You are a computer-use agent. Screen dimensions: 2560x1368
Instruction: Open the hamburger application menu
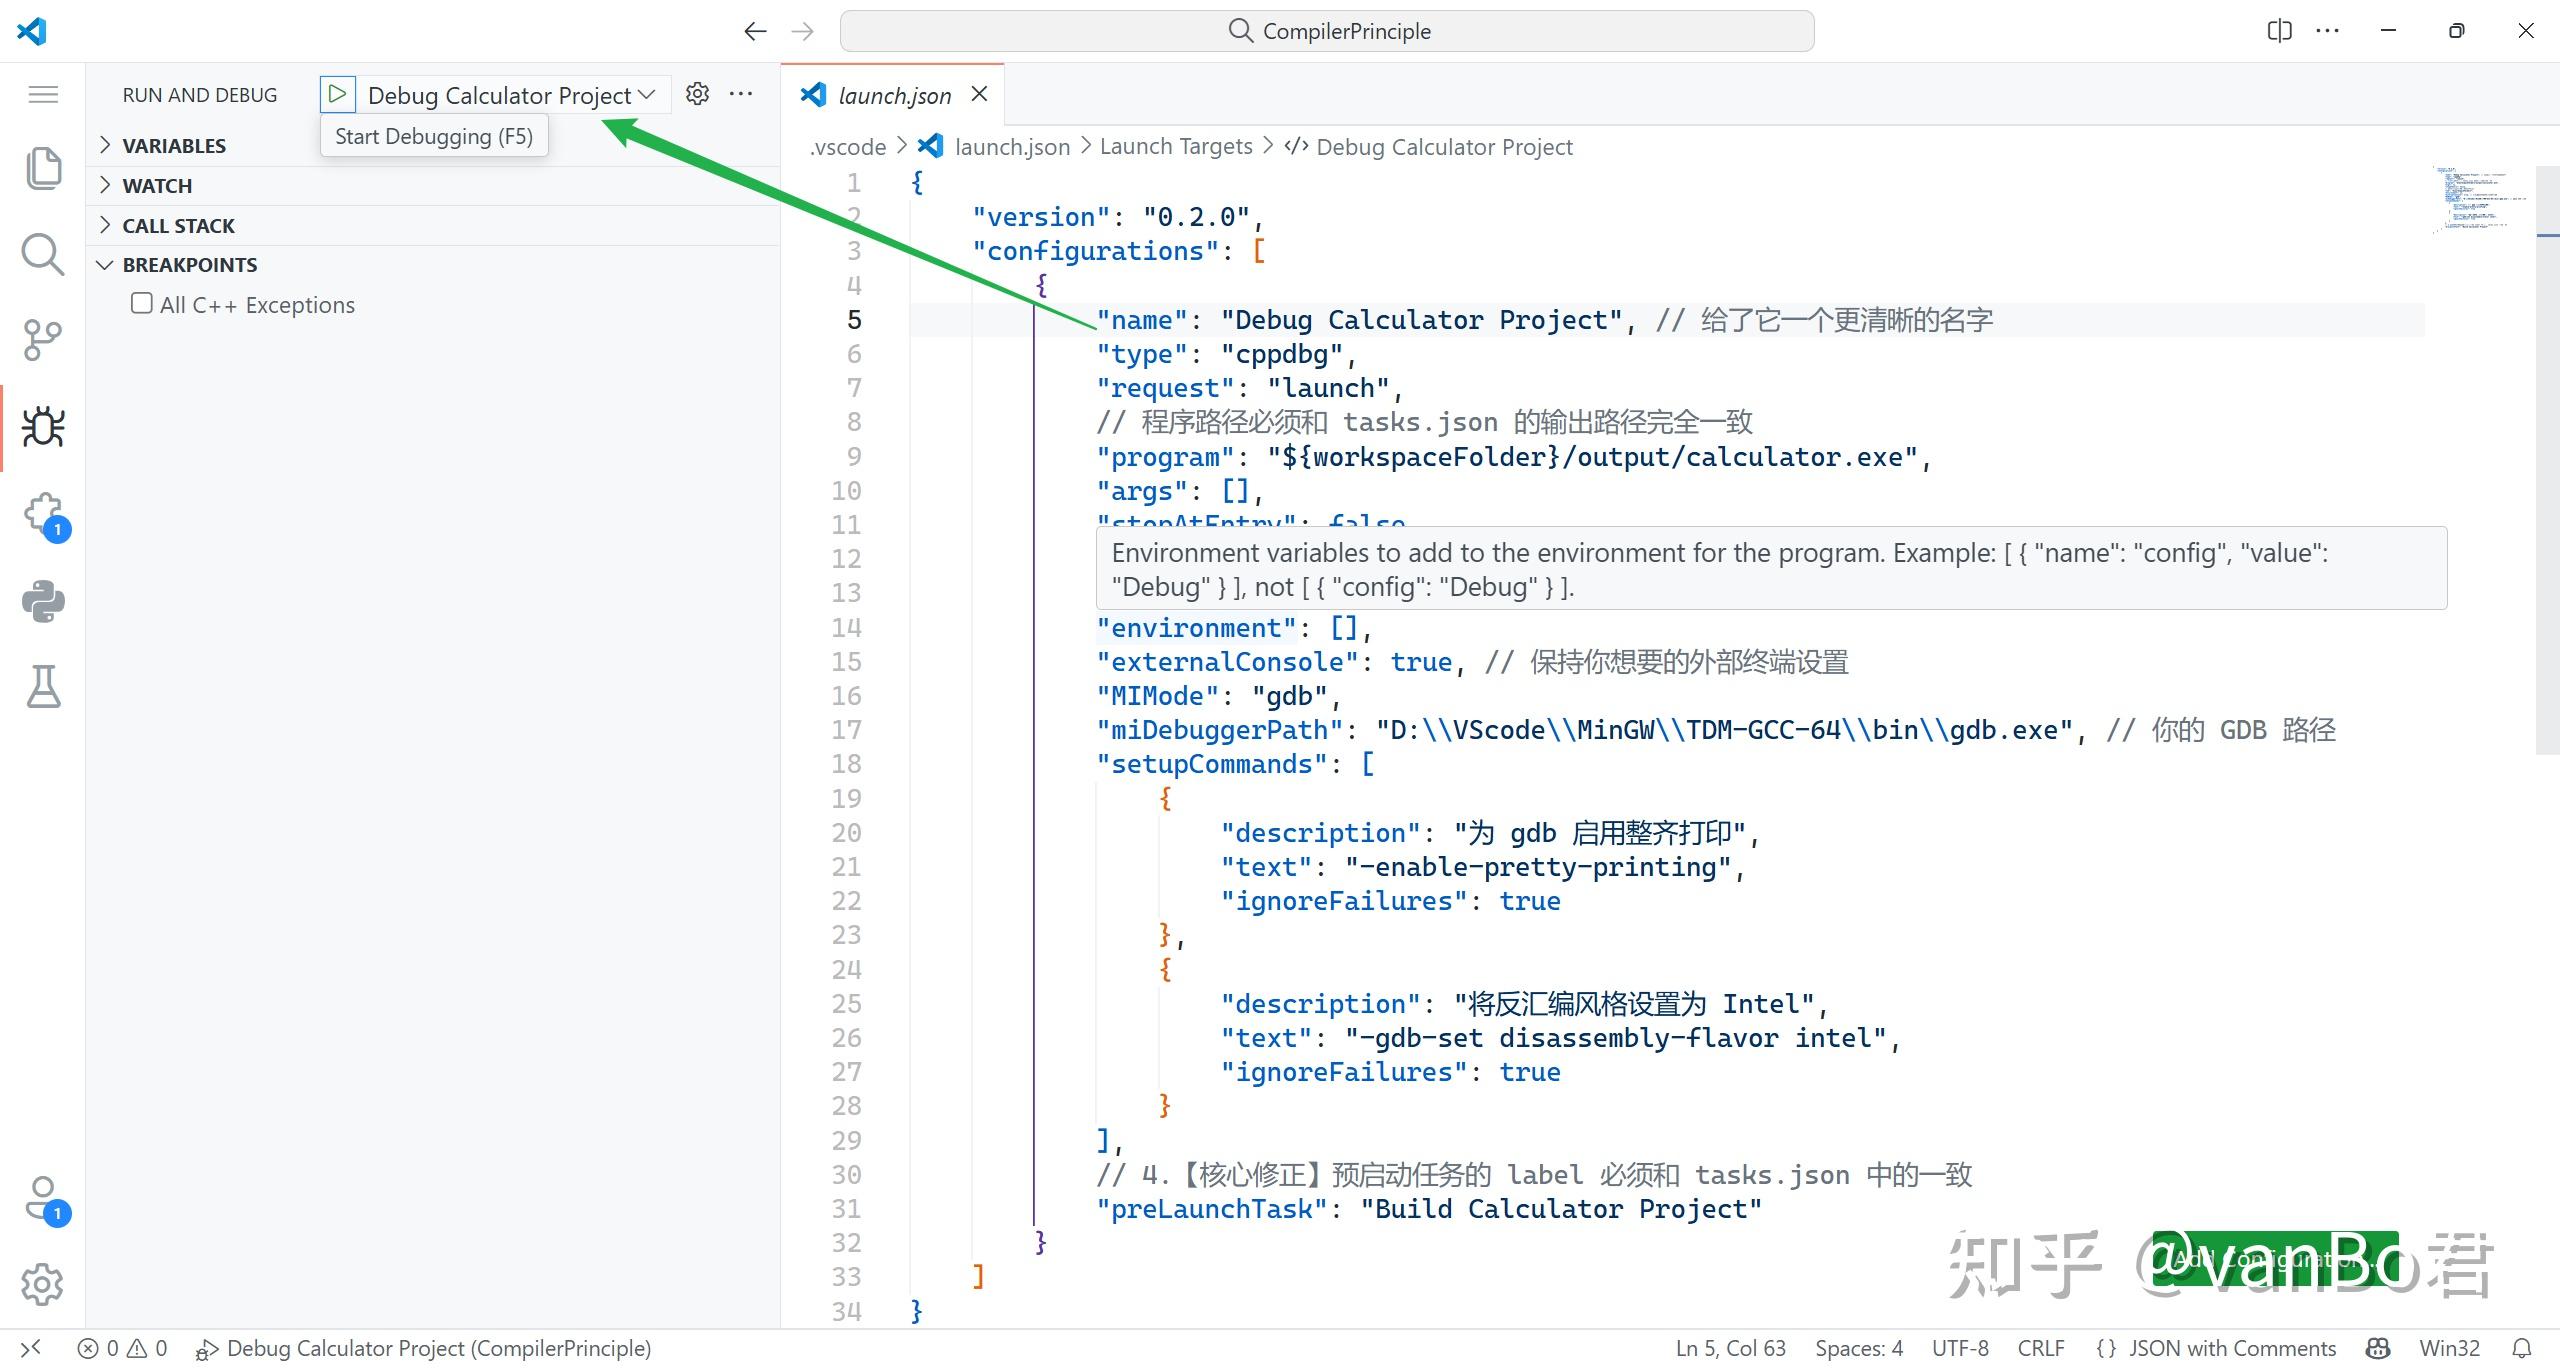[x=42, y=94]
